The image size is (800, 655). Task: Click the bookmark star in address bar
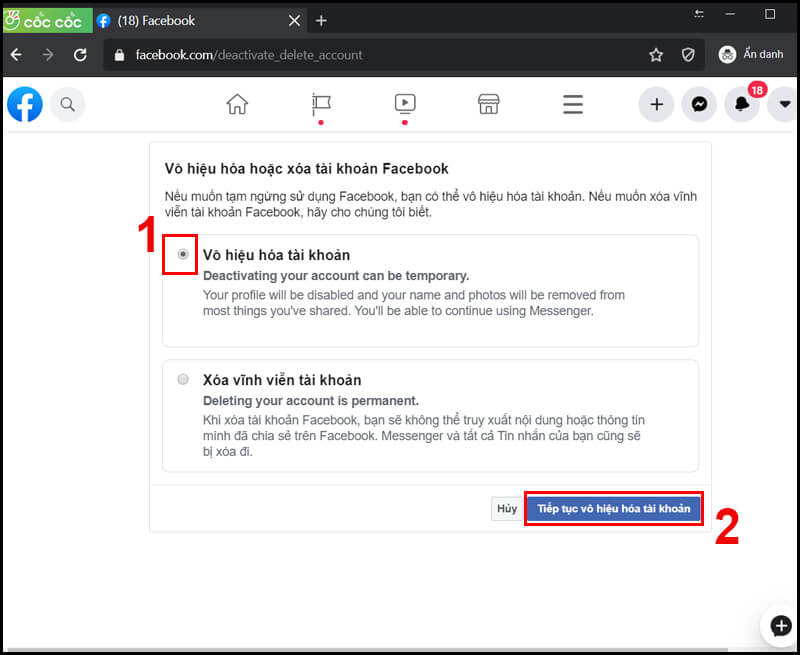[655, 54]
